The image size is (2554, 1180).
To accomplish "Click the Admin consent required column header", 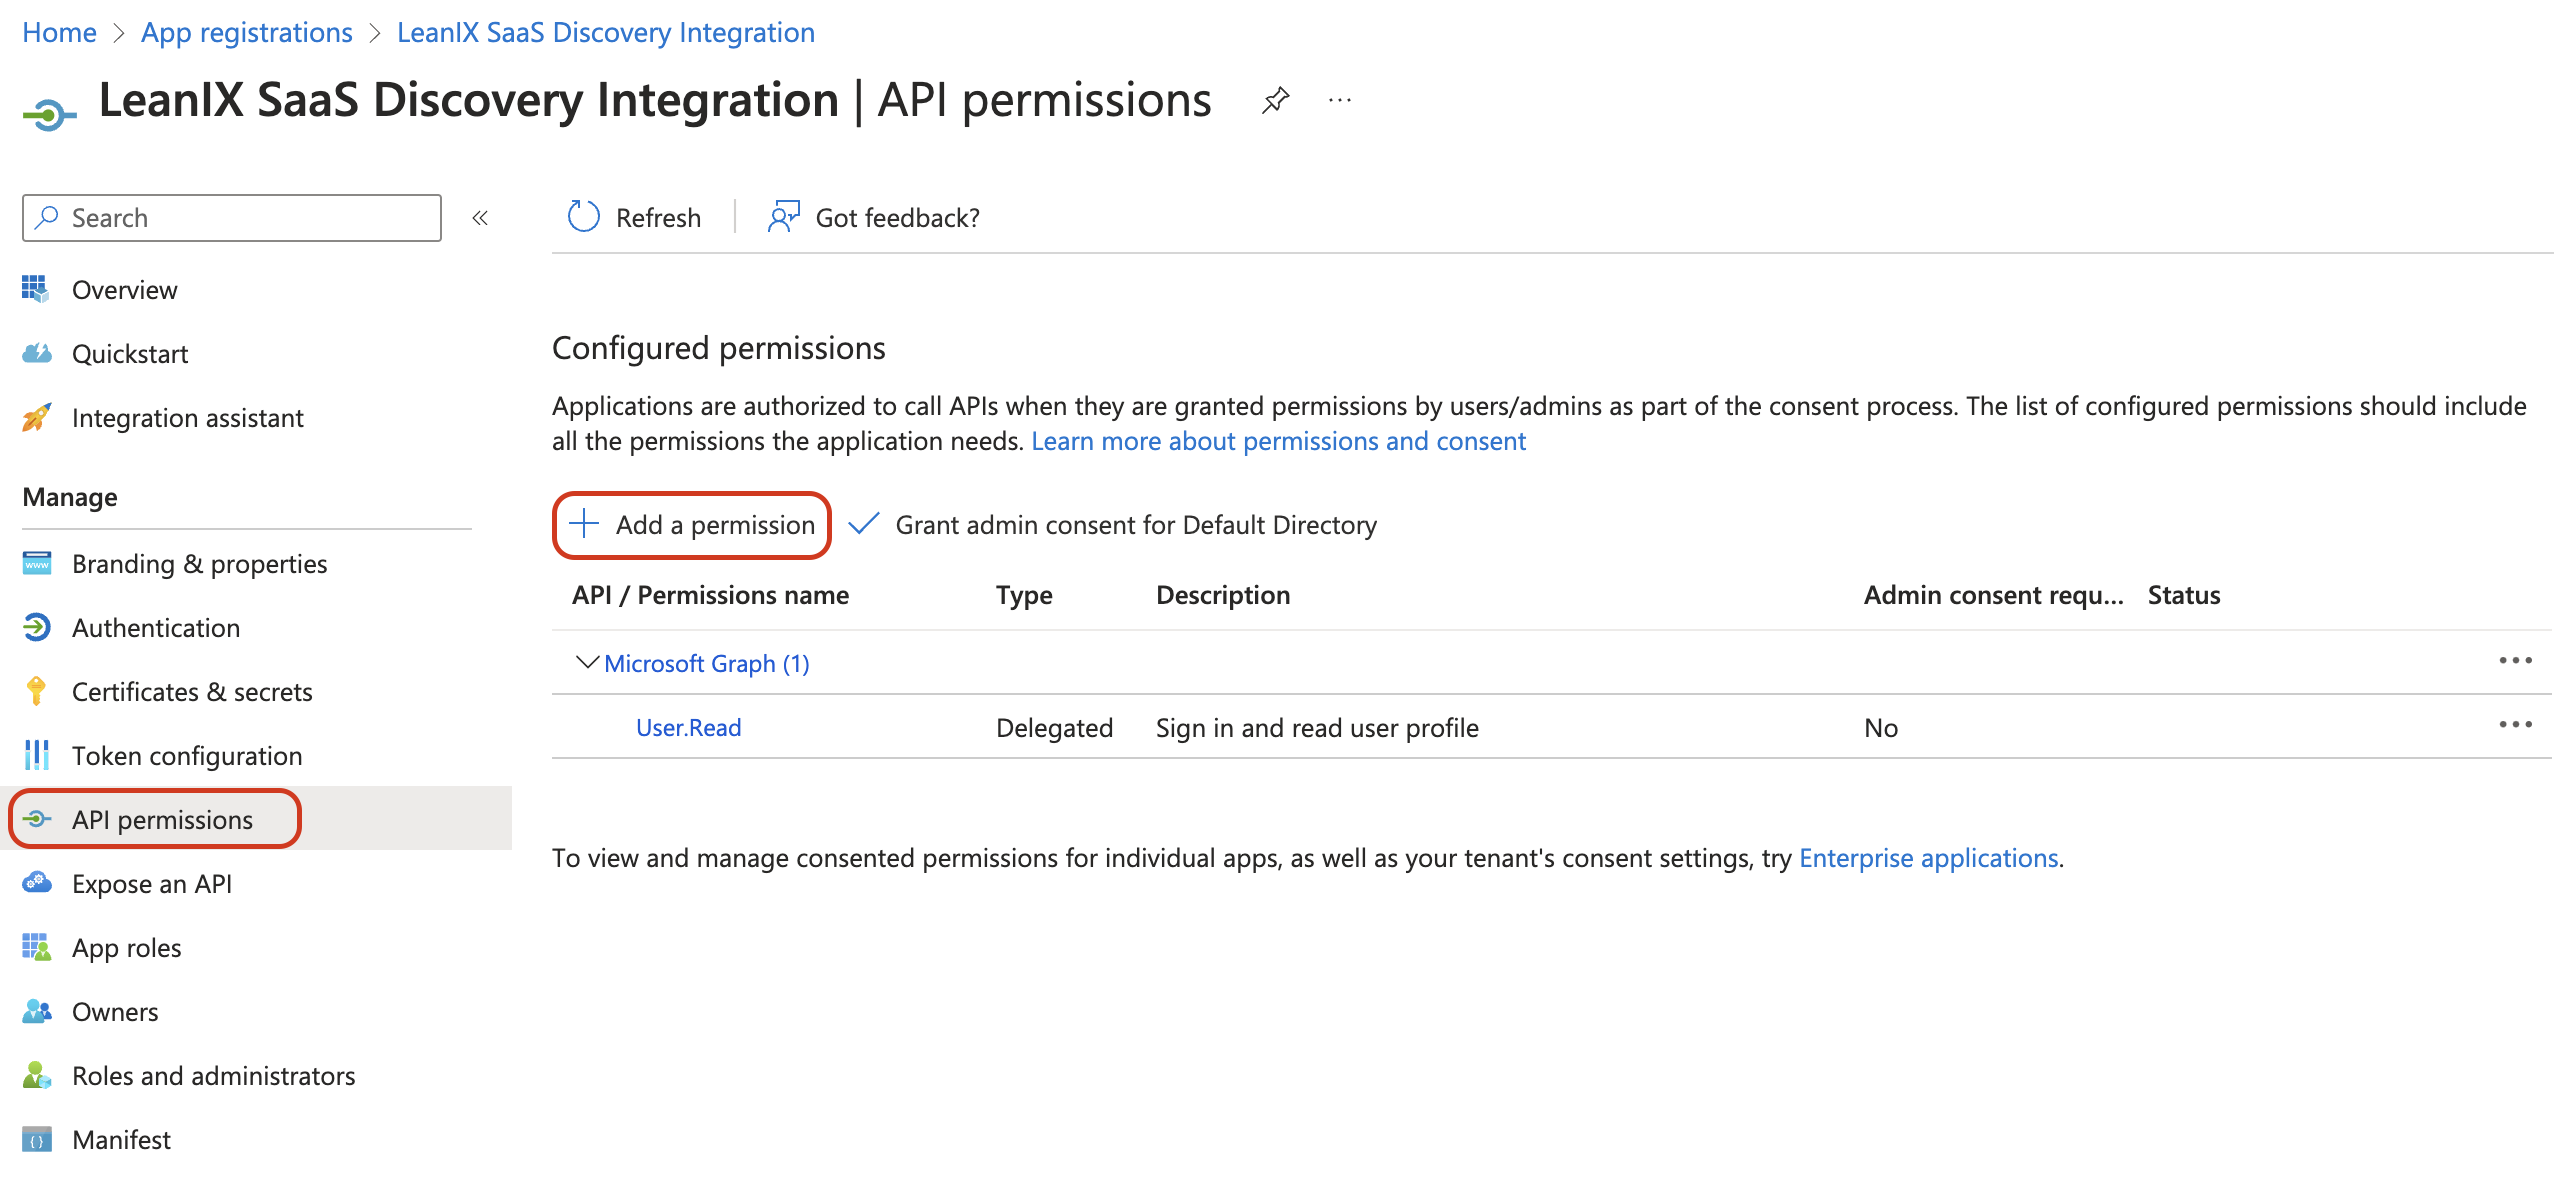I will point(1993,595).
